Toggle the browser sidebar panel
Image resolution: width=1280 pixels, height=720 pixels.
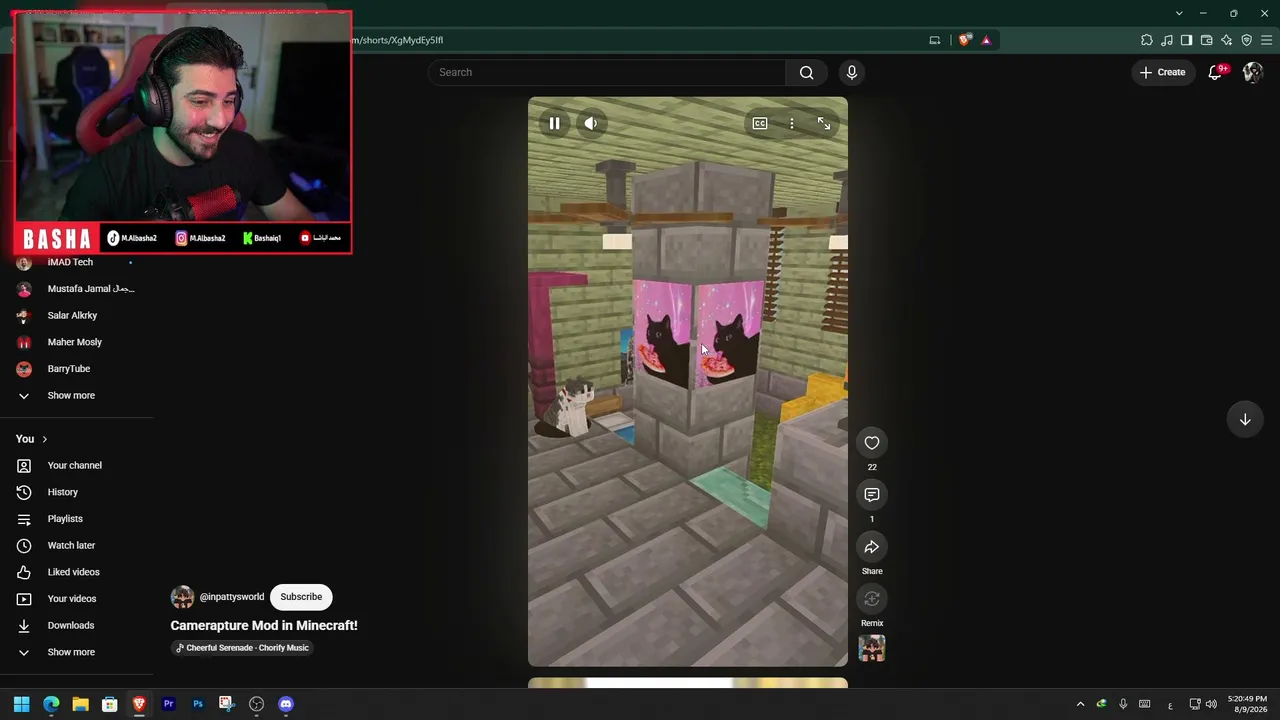(x=1187, y=40)
